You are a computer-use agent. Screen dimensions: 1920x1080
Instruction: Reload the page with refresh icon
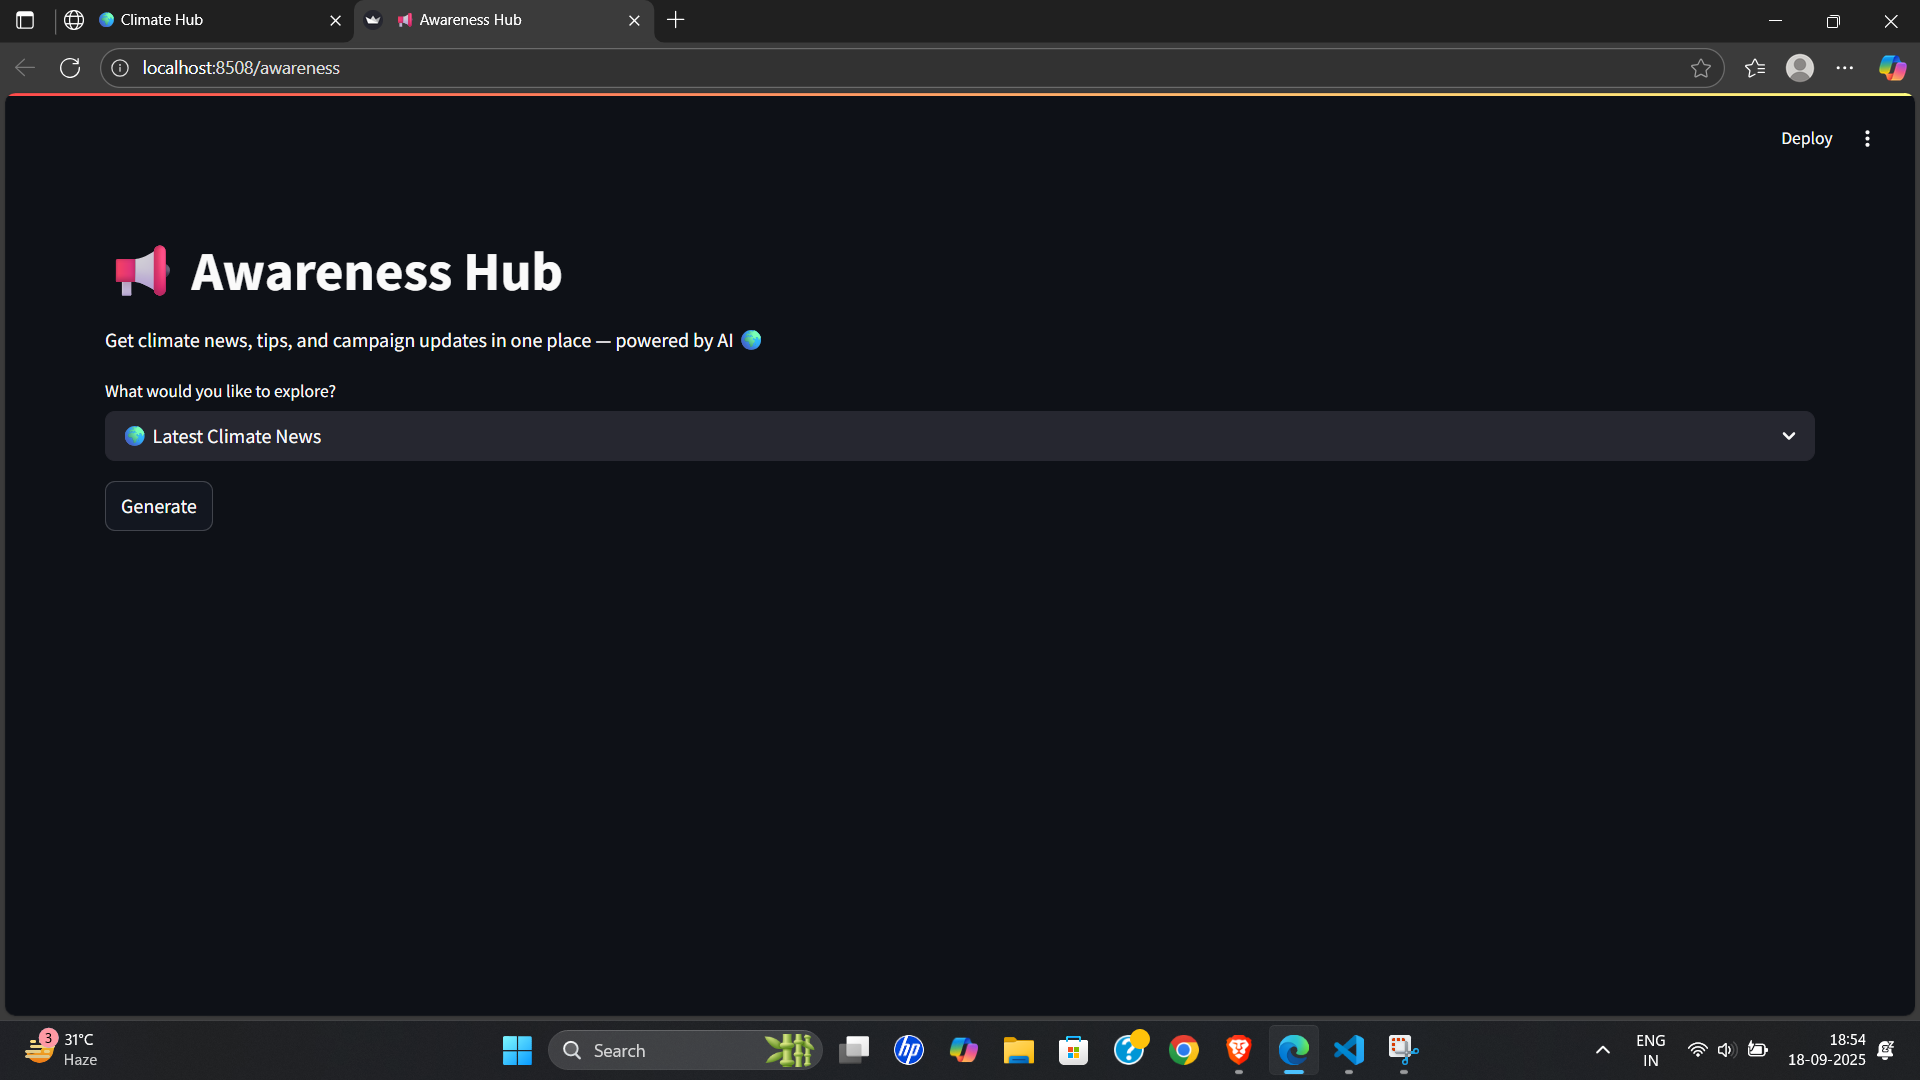(70, 68)
